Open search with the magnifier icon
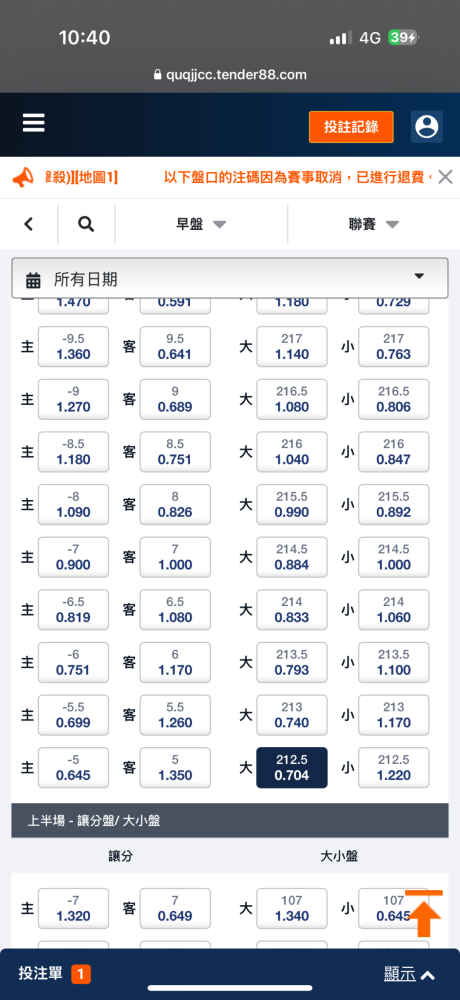This screenshot has width=460, height=1000. [x=86, y=224]
